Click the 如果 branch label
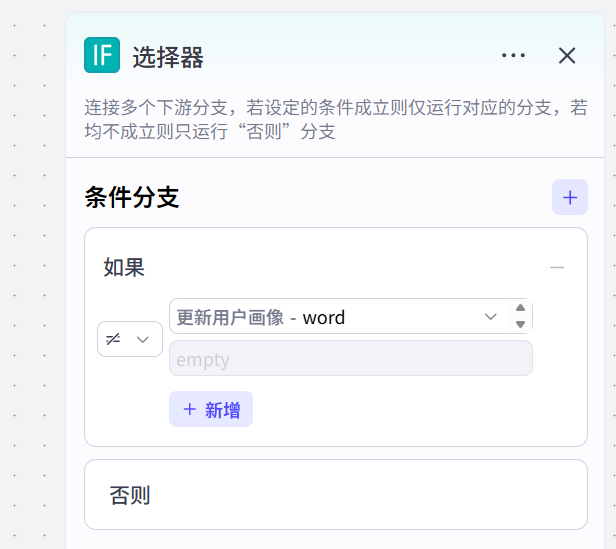 [x=124, y=268]
